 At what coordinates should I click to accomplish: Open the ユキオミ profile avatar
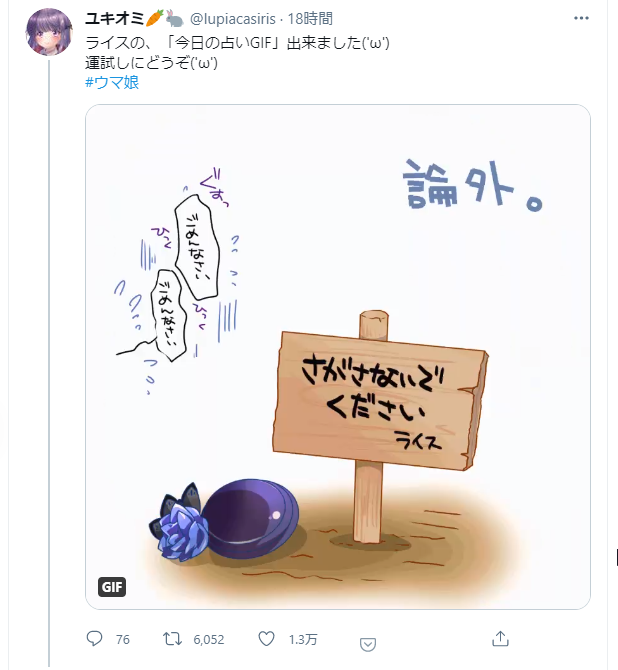(49, 32)
